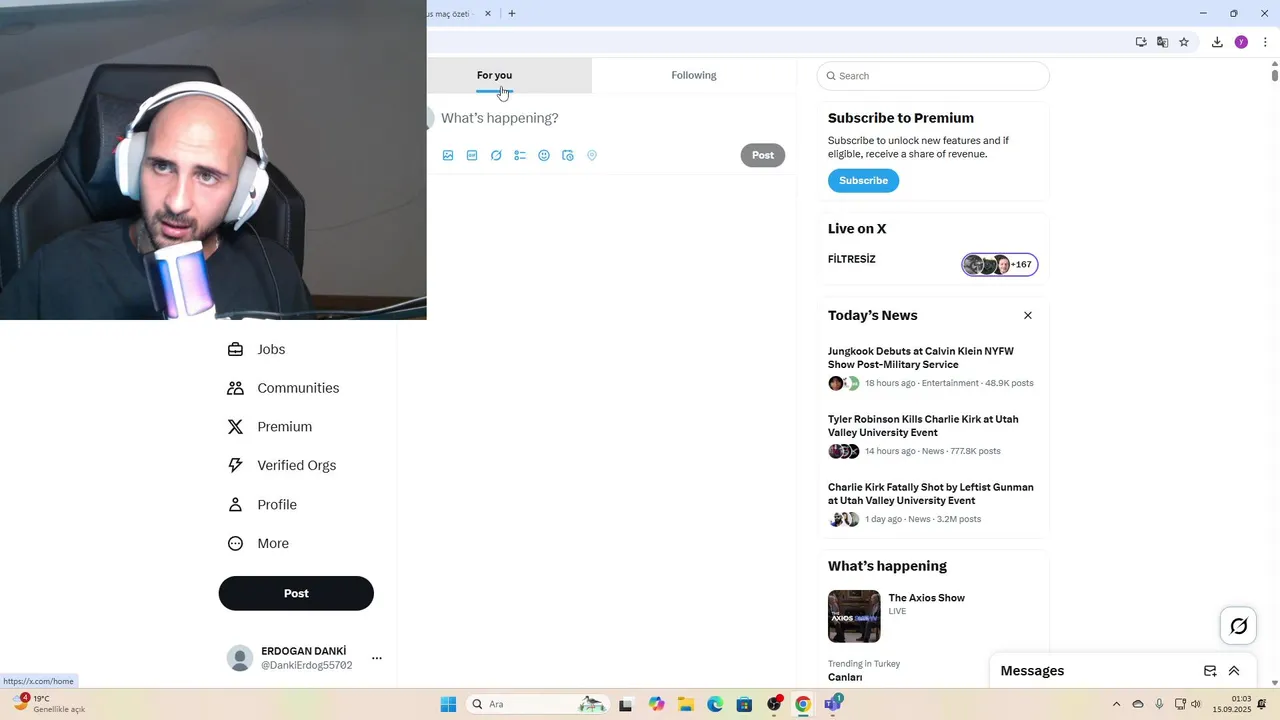Bookmark this page with star icon
1280x720 pixels.
click(1184, 42)
